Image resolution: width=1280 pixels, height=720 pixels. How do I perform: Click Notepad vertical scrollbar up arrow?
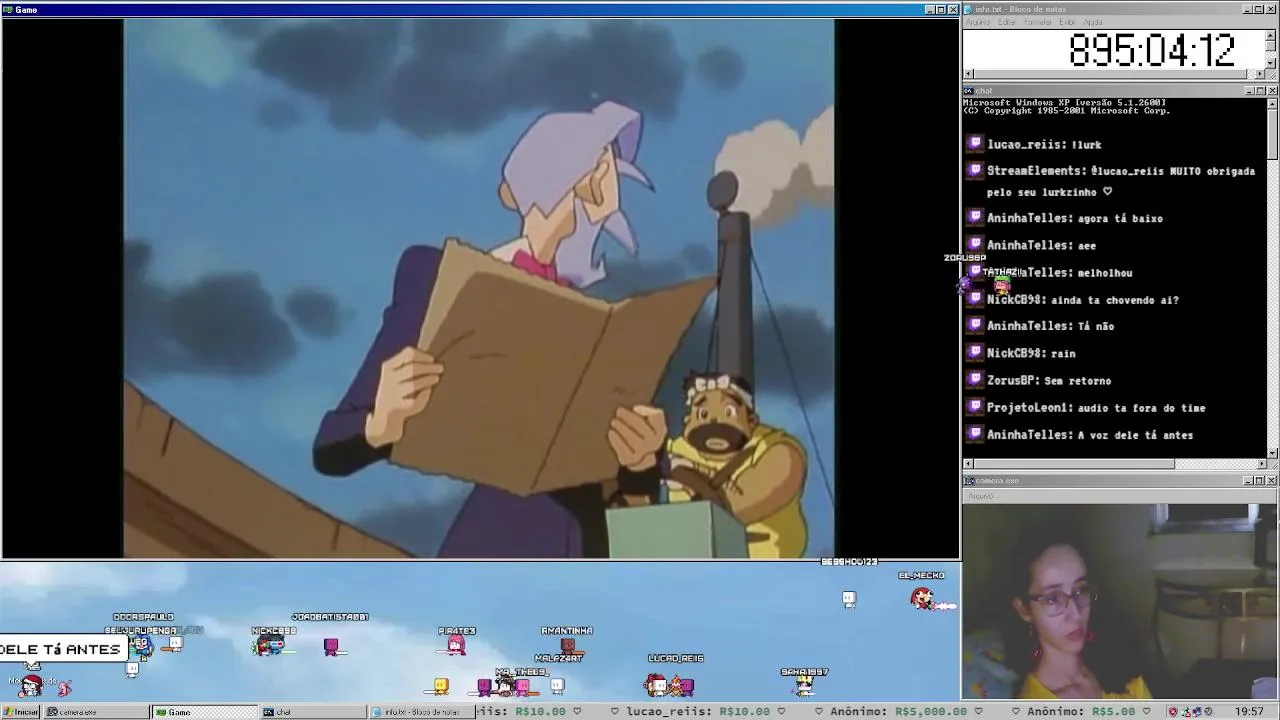tap(1271, 35)
